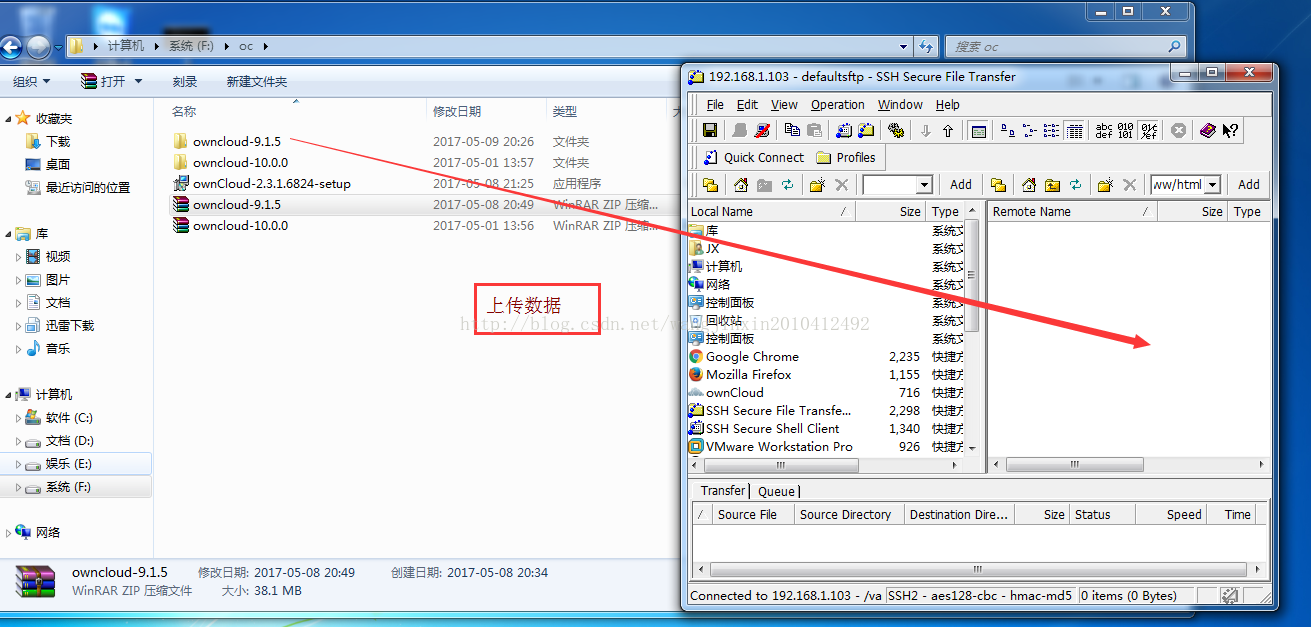Click the Connect toolbar icon
Viewport: 1311px width, 627px height.
pos(740,131)
